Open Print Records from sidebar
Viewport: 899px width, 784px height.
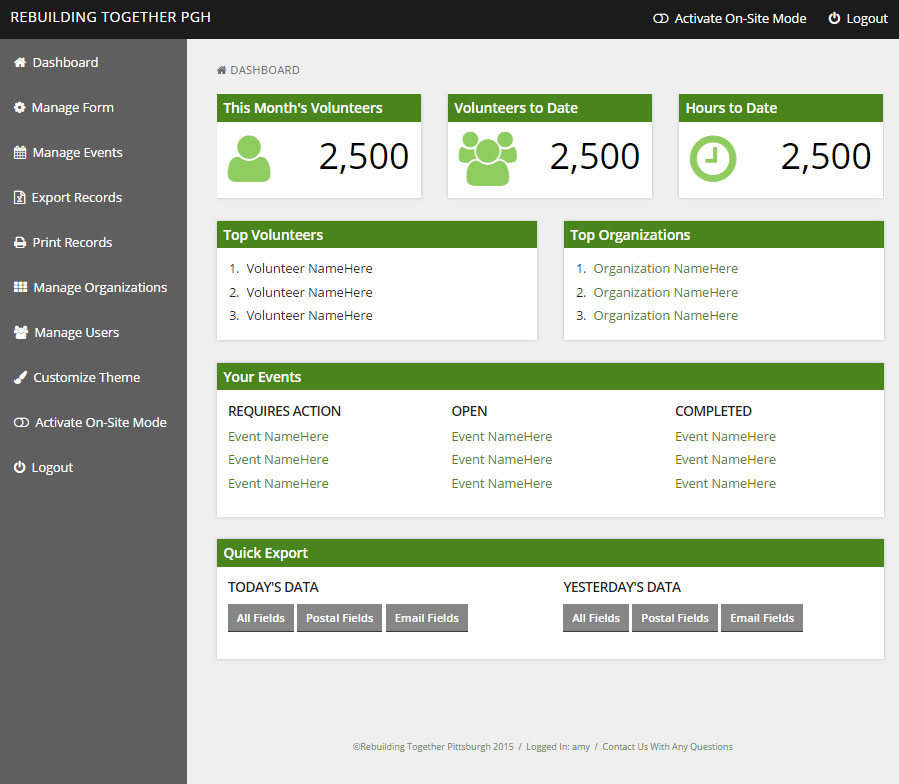72,243
